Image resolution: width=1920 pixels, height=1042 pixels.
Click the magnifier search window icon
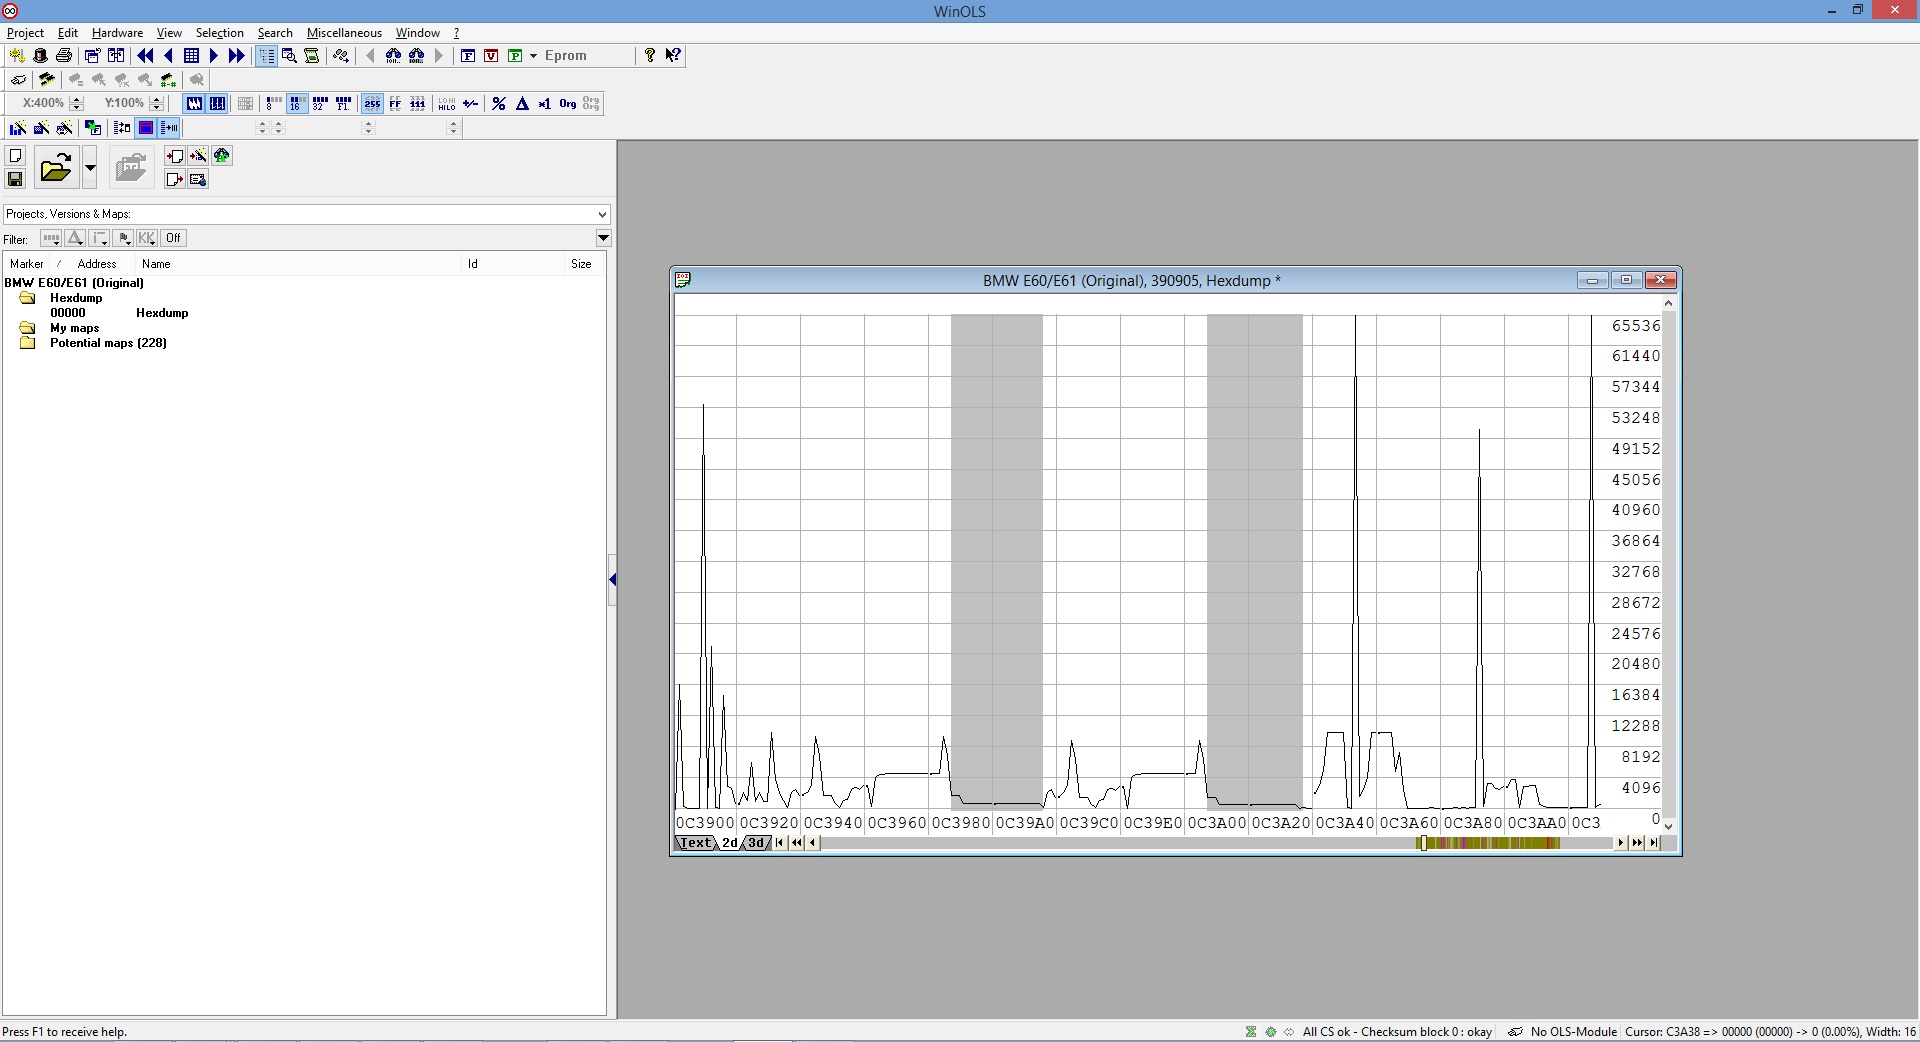[x=289, y=56]
